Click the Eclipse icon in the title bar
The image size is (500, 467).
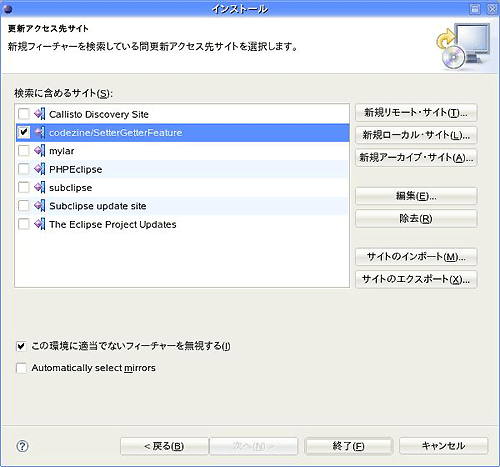(7, 9)
